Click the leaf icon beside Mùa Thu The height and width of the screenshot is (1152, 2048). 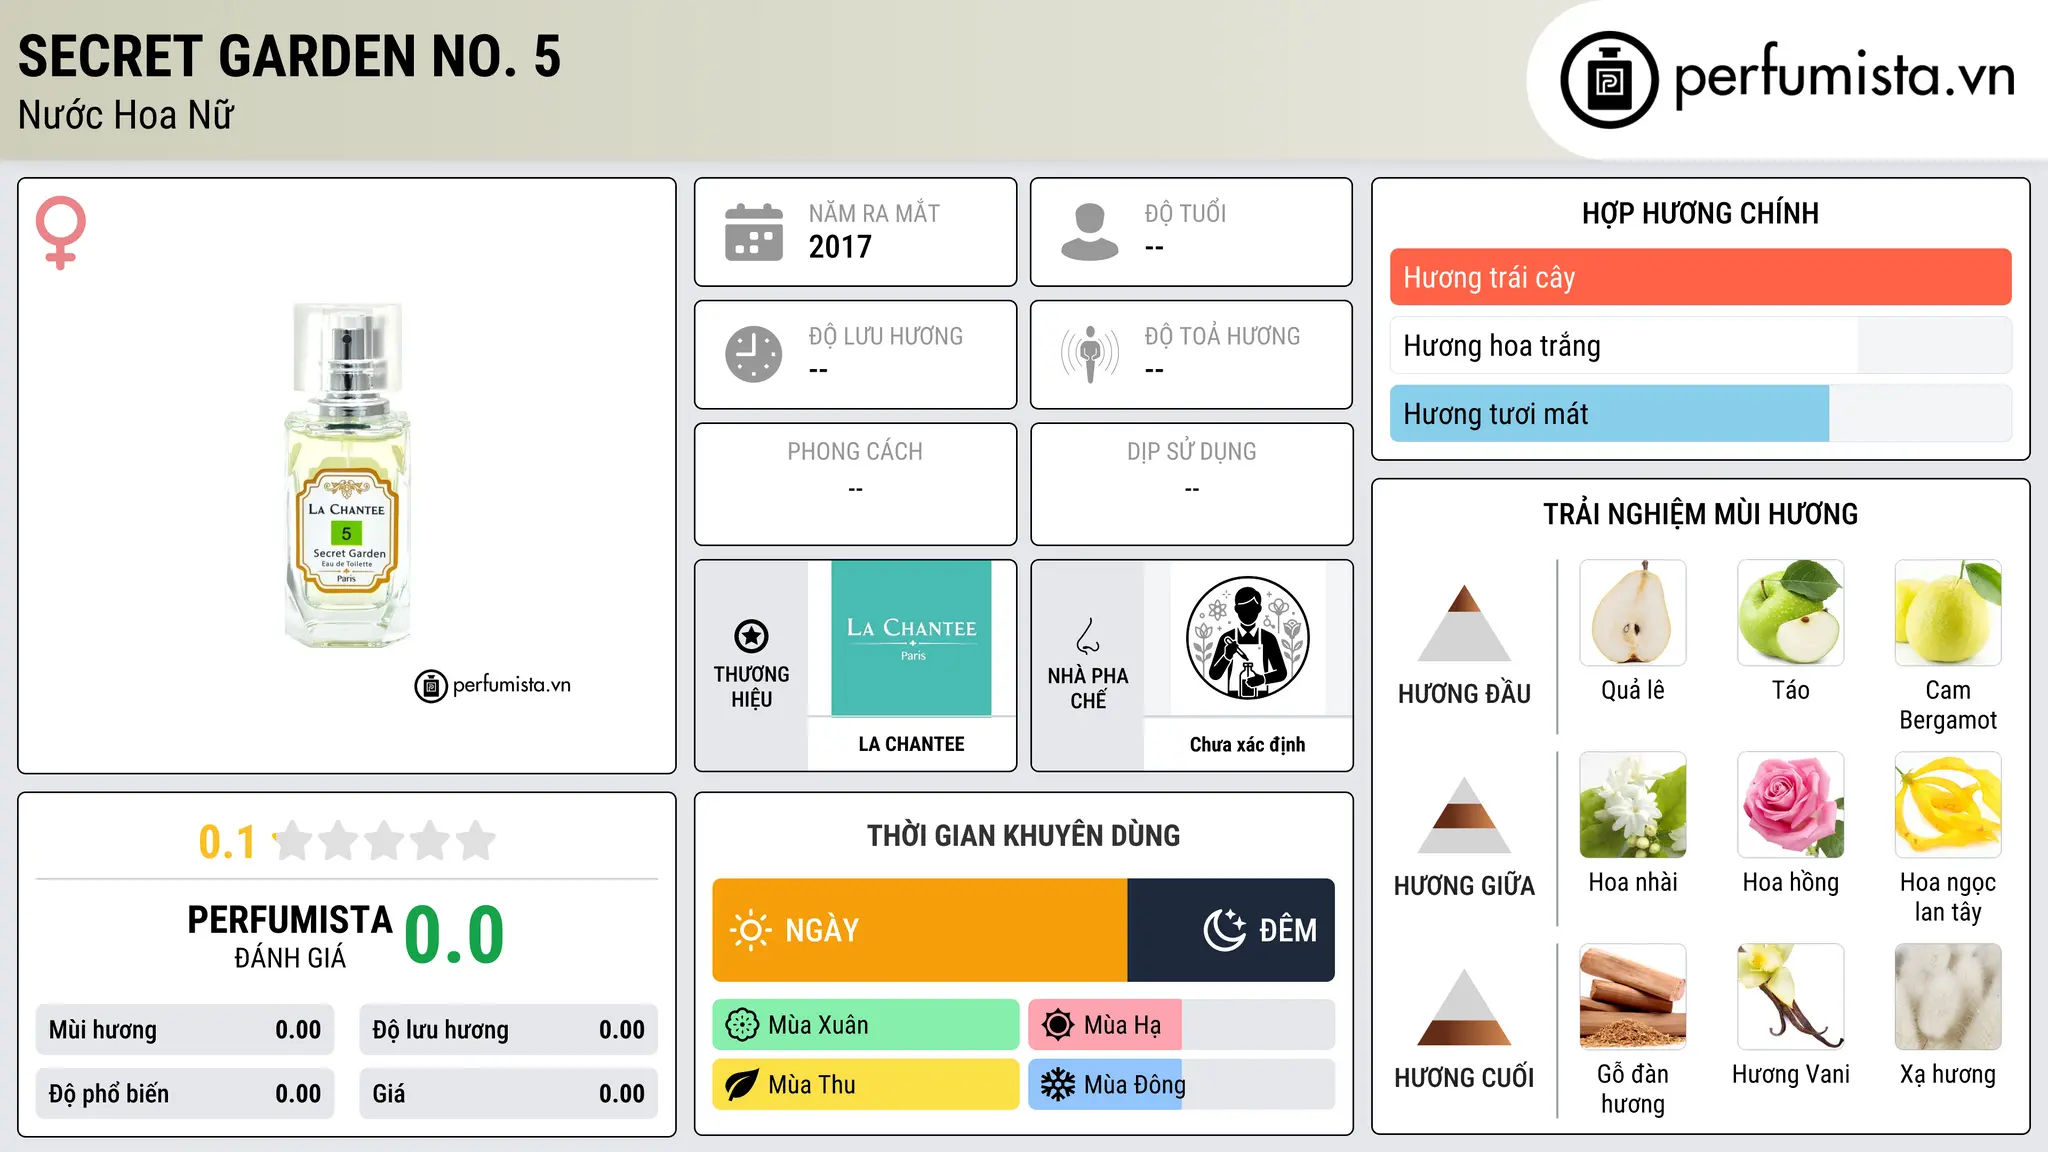point(742,1085)
